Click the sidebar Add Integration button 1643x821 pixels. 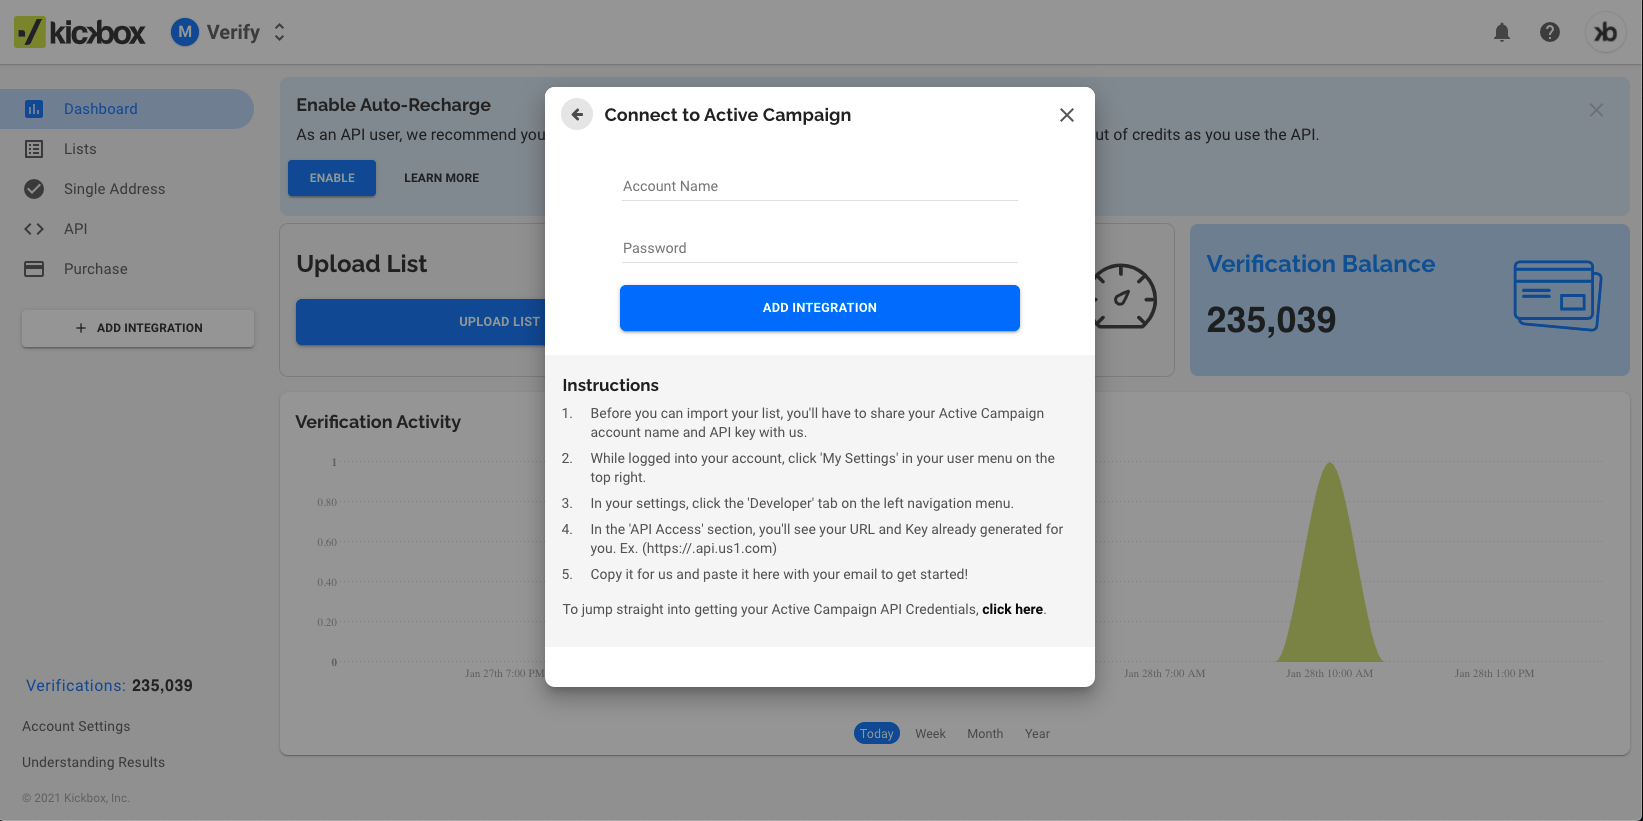[x=138, y=328]
